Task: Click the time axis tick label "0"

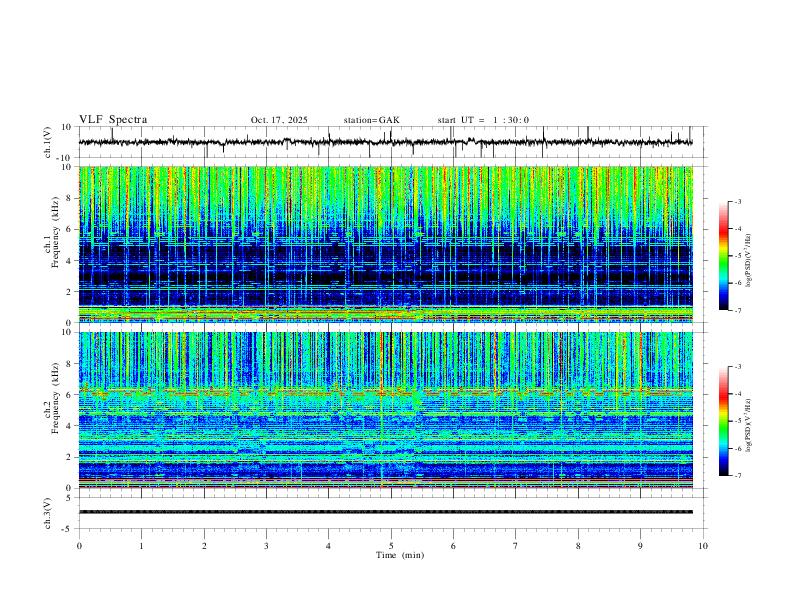Action: 79,546
